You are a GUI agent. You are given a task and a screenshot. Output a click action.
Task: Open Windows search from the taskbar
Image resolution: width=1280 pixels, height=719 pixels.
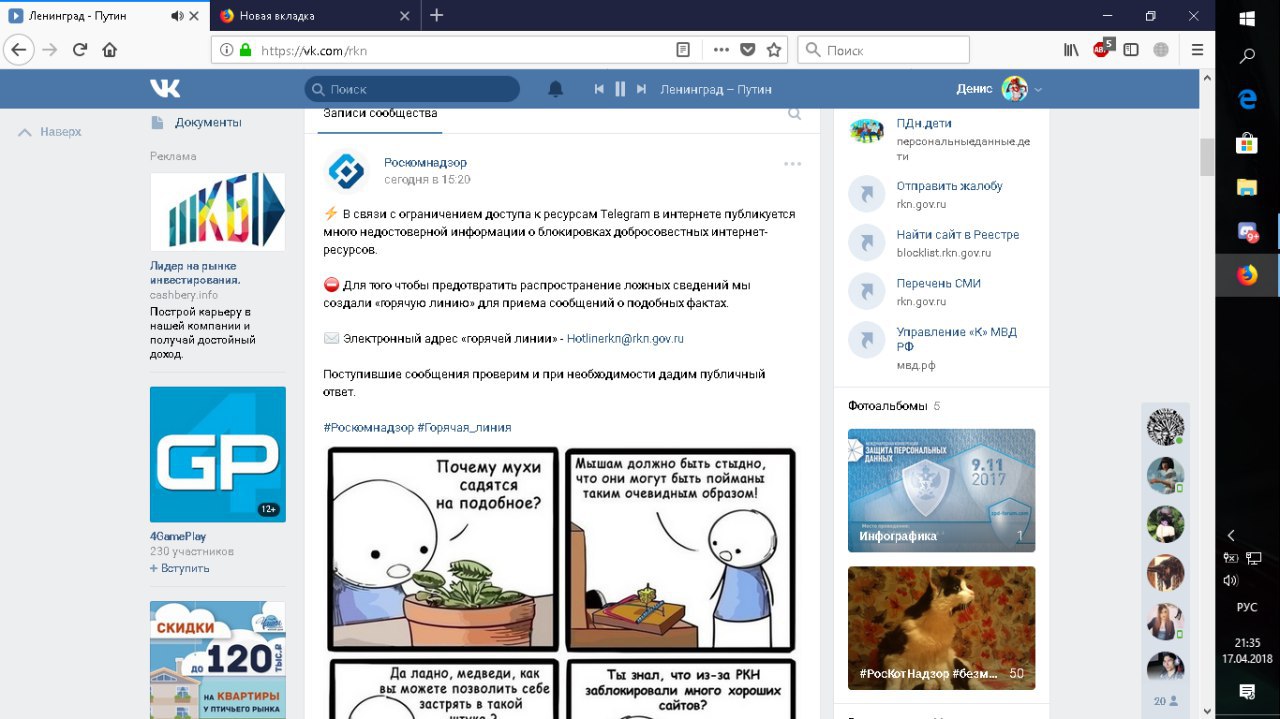pos(1247,57)
